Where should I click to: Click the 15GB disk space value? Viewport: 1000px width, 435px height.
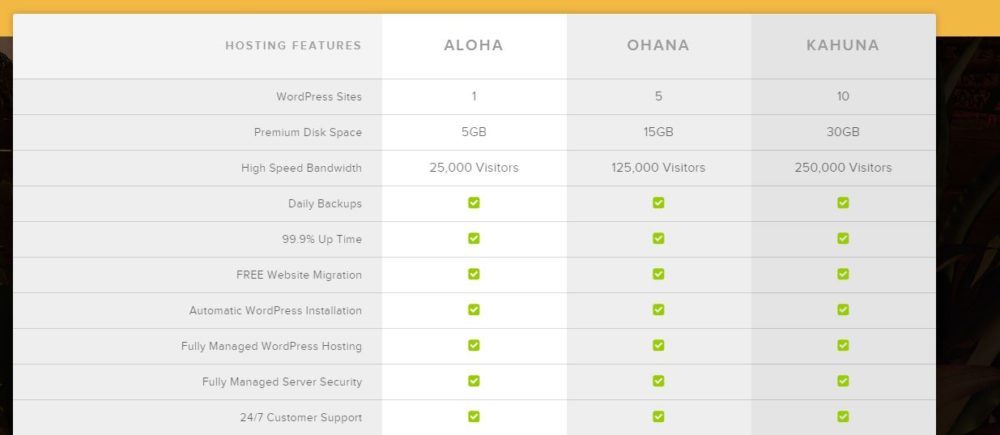click(658, 132)
